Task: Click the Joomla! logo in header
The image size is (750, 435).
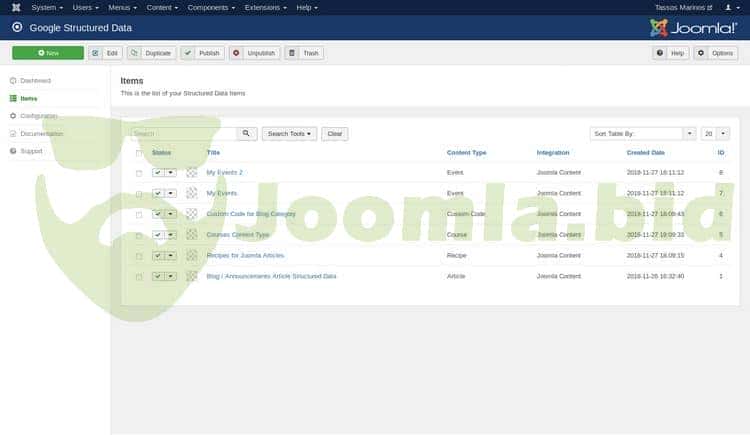Action: 693,28
